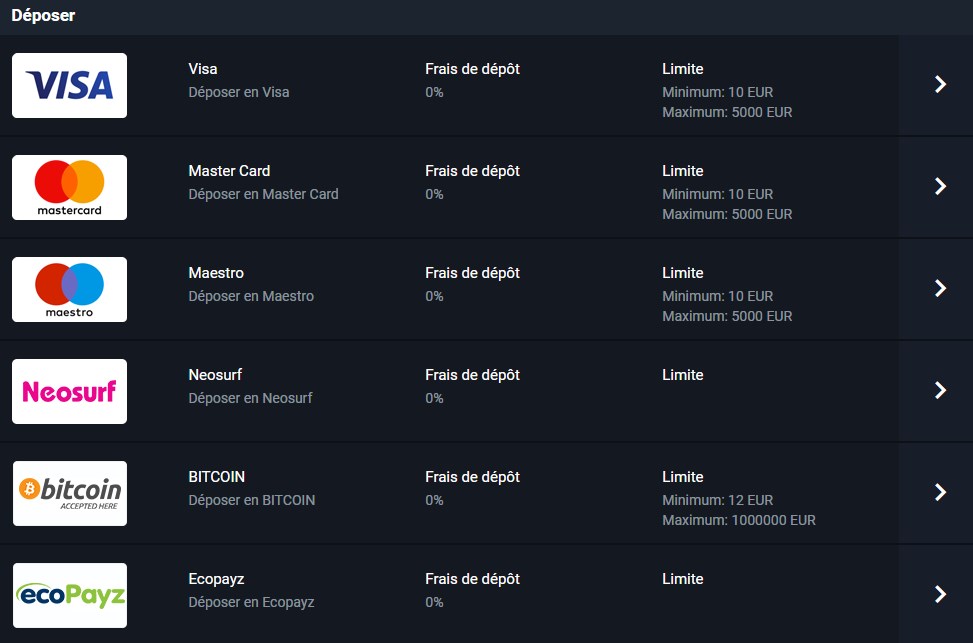Click the Neosurf row chevron arrow
The height and width of the screenshot is (643, 973).
coord(939,391)
